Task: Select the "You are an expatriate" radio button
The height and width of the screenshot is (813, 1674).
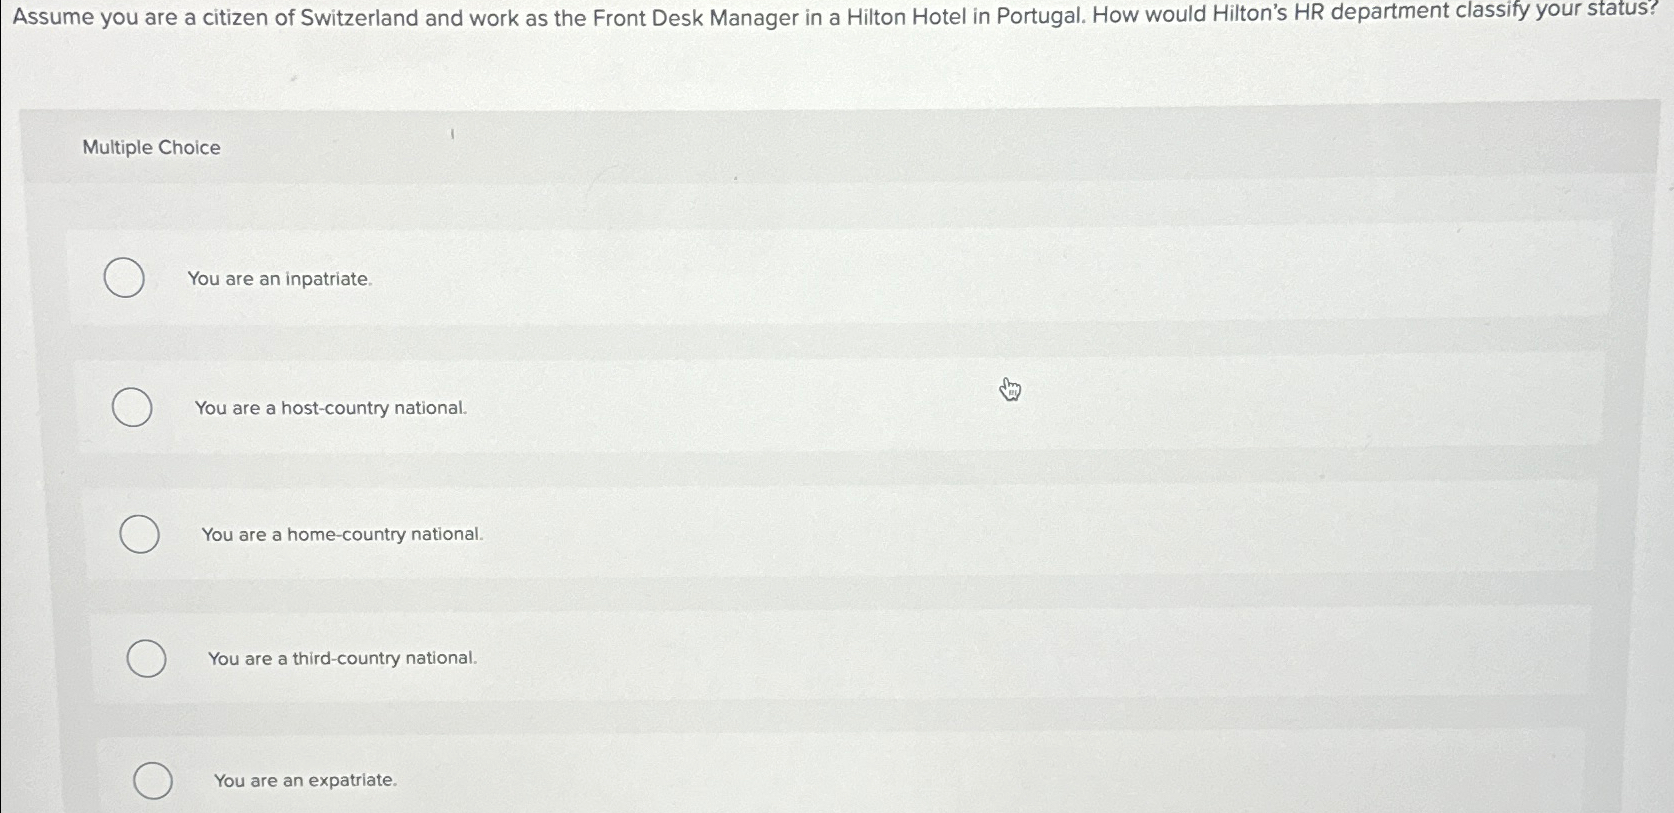Action: pyautogui.click(x=153, y=781)
